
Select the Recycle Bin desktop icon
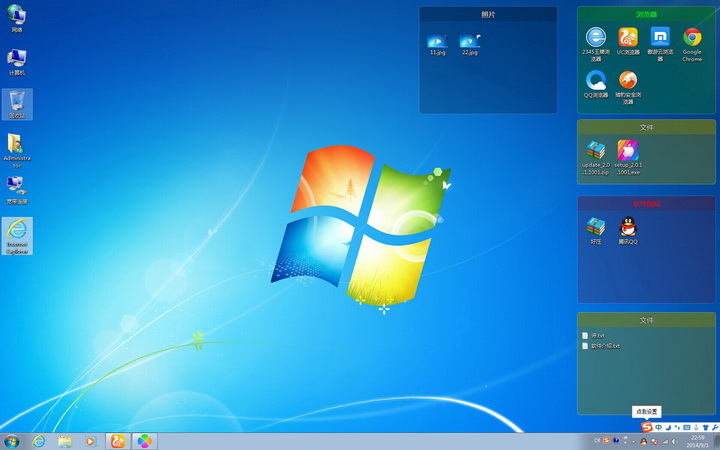point(17,104)
